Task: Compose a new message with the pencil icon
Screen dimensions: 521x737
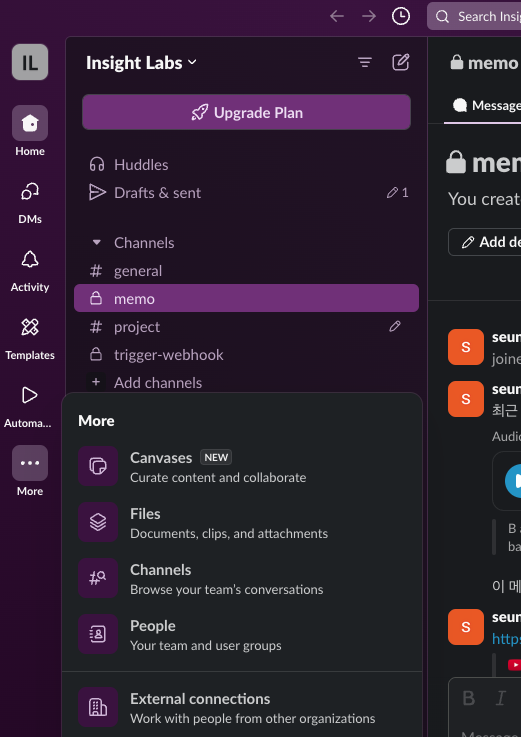Action: pos(401,62)
